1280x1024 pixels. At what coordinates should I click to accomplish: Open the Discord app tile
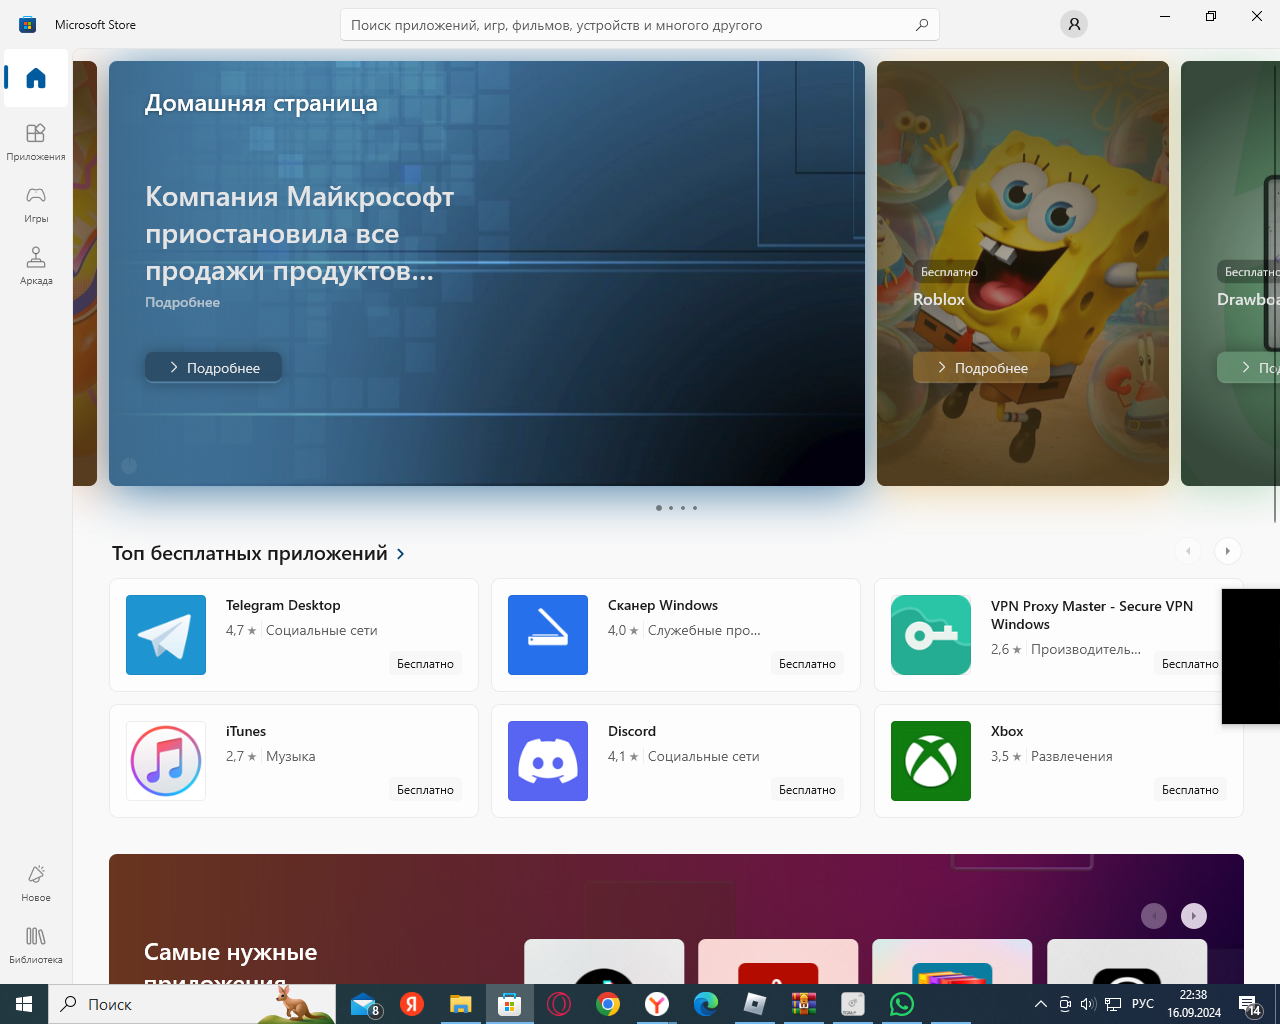pyautogui.click(x=676, y=761)
